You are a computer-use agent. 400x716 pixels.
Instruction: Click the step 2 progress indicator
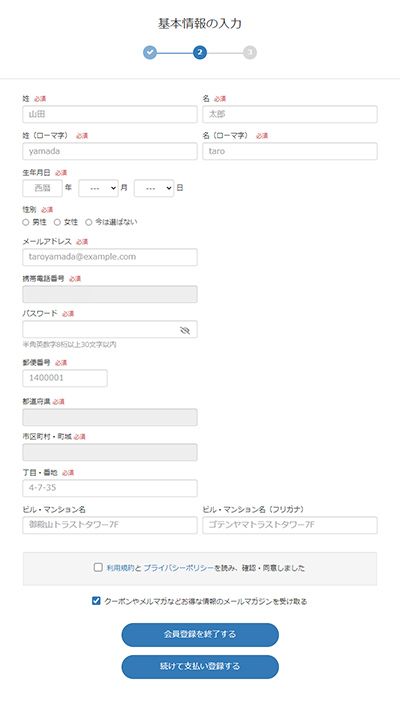pyautogui.click(x=200, y=53)
